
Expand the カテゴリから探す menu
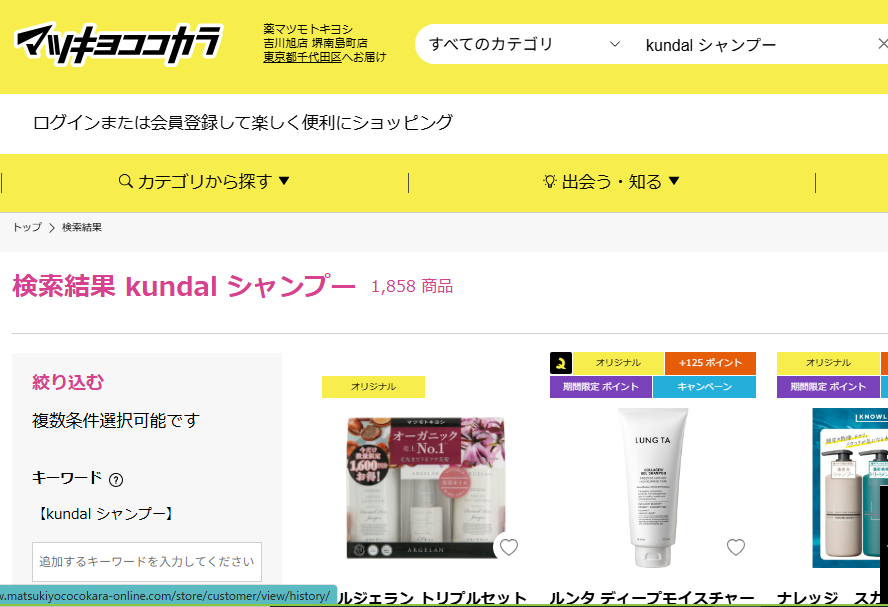pos(204,182)
